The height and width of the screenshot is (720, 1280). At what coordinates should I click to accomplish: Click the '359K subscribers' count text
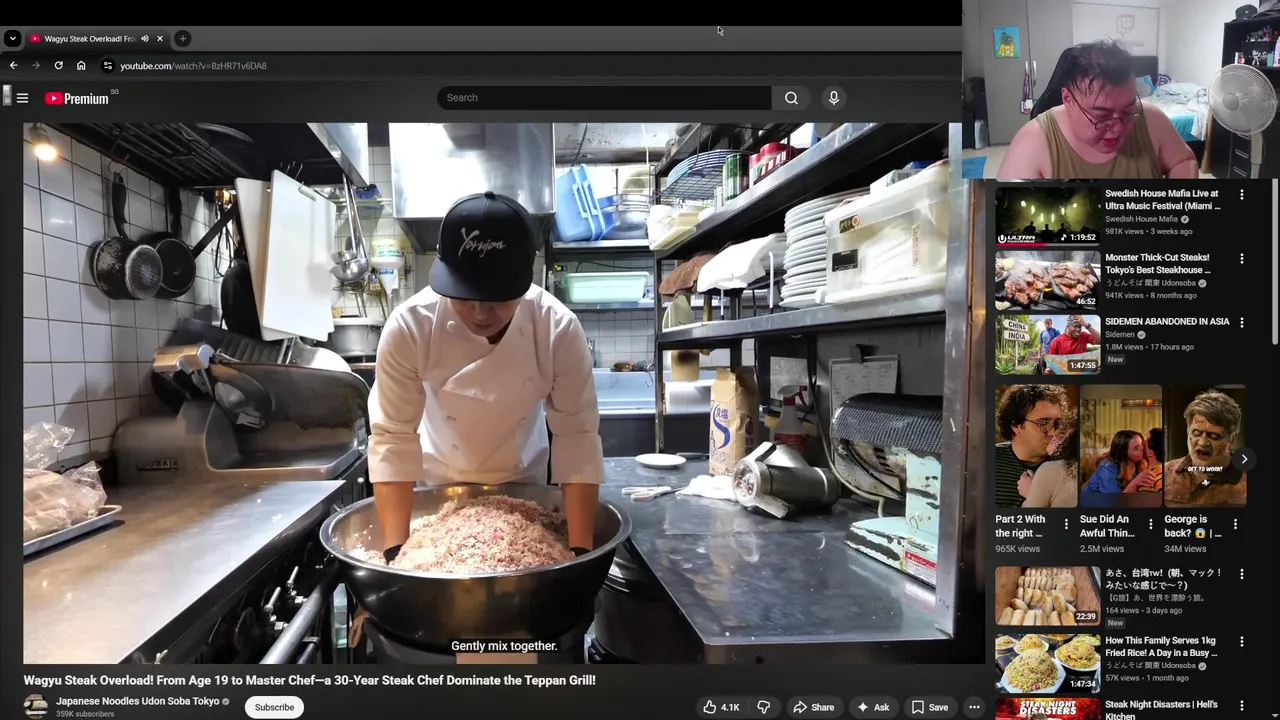click(85, 714)
